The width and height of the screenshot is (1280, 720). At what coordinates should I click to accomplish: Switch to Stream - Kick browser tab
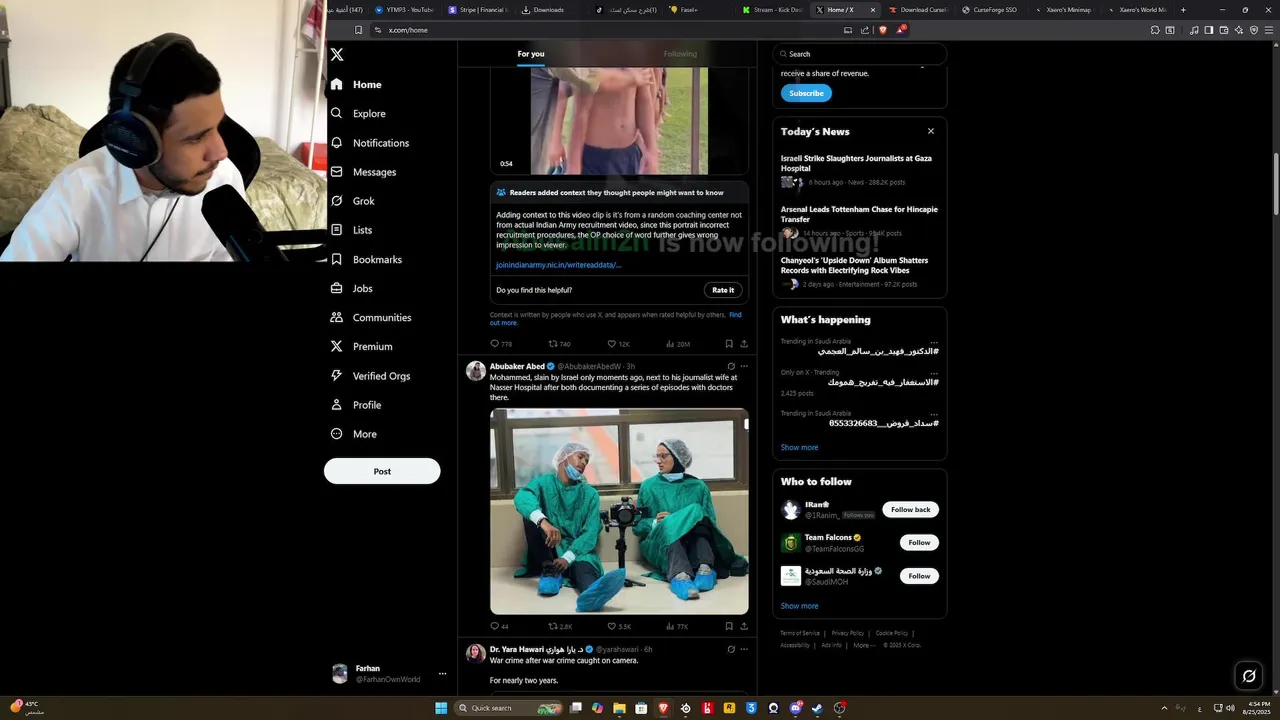[x=773, y=10]
